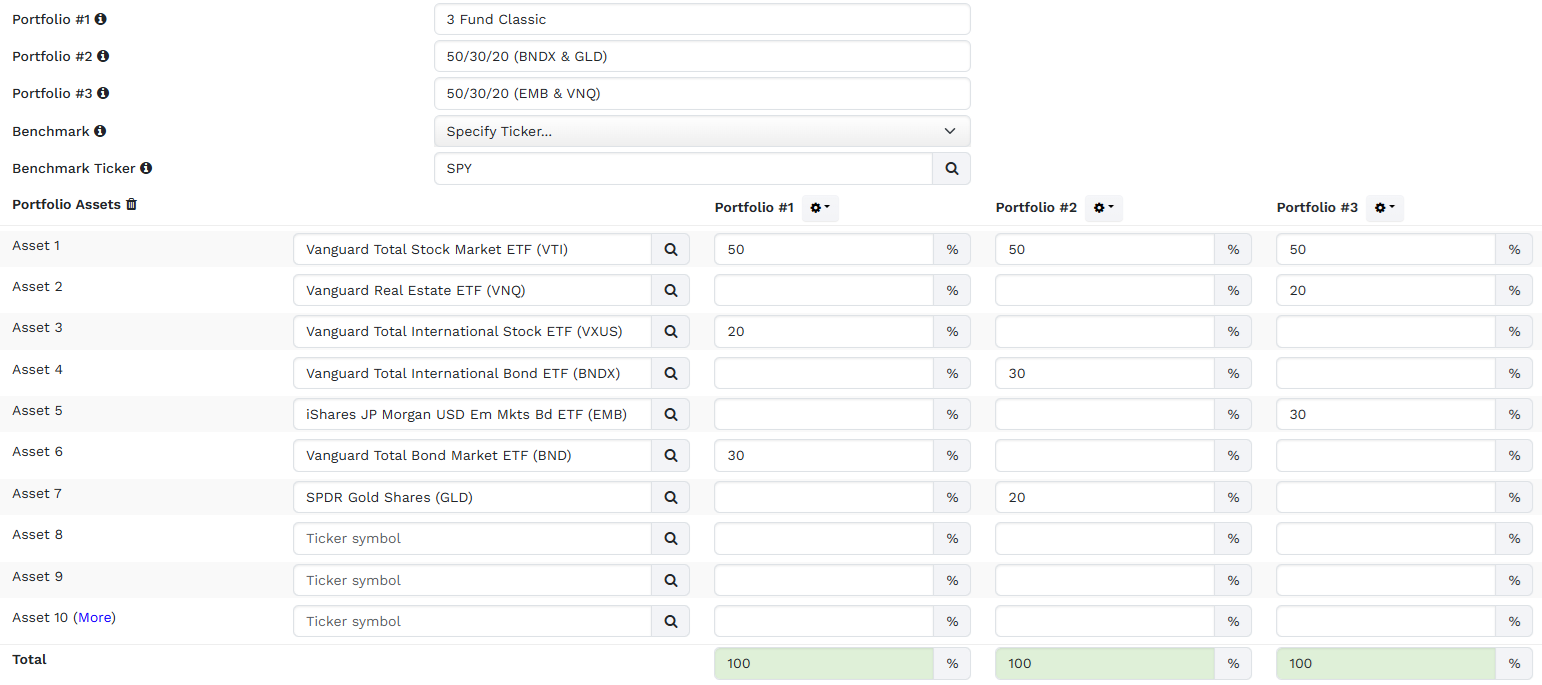
Task: Click Portfolio #1 empty allocation for Asset 8
Action: pos(824,538)
